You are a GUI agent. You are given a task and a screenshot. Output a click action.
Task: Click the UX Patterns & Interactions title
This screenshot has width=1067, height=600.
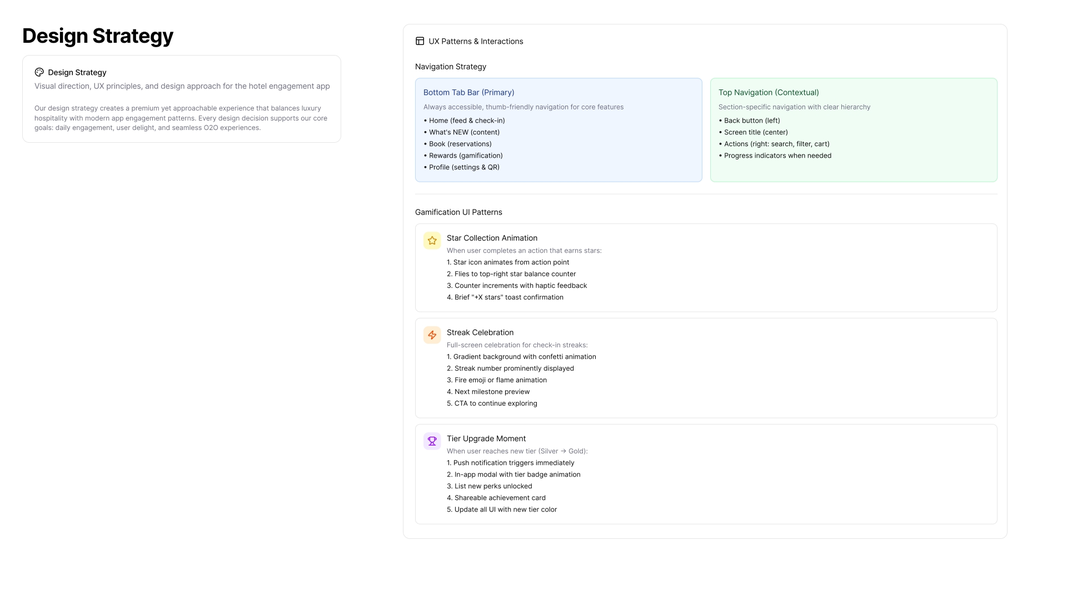point(475,41)
